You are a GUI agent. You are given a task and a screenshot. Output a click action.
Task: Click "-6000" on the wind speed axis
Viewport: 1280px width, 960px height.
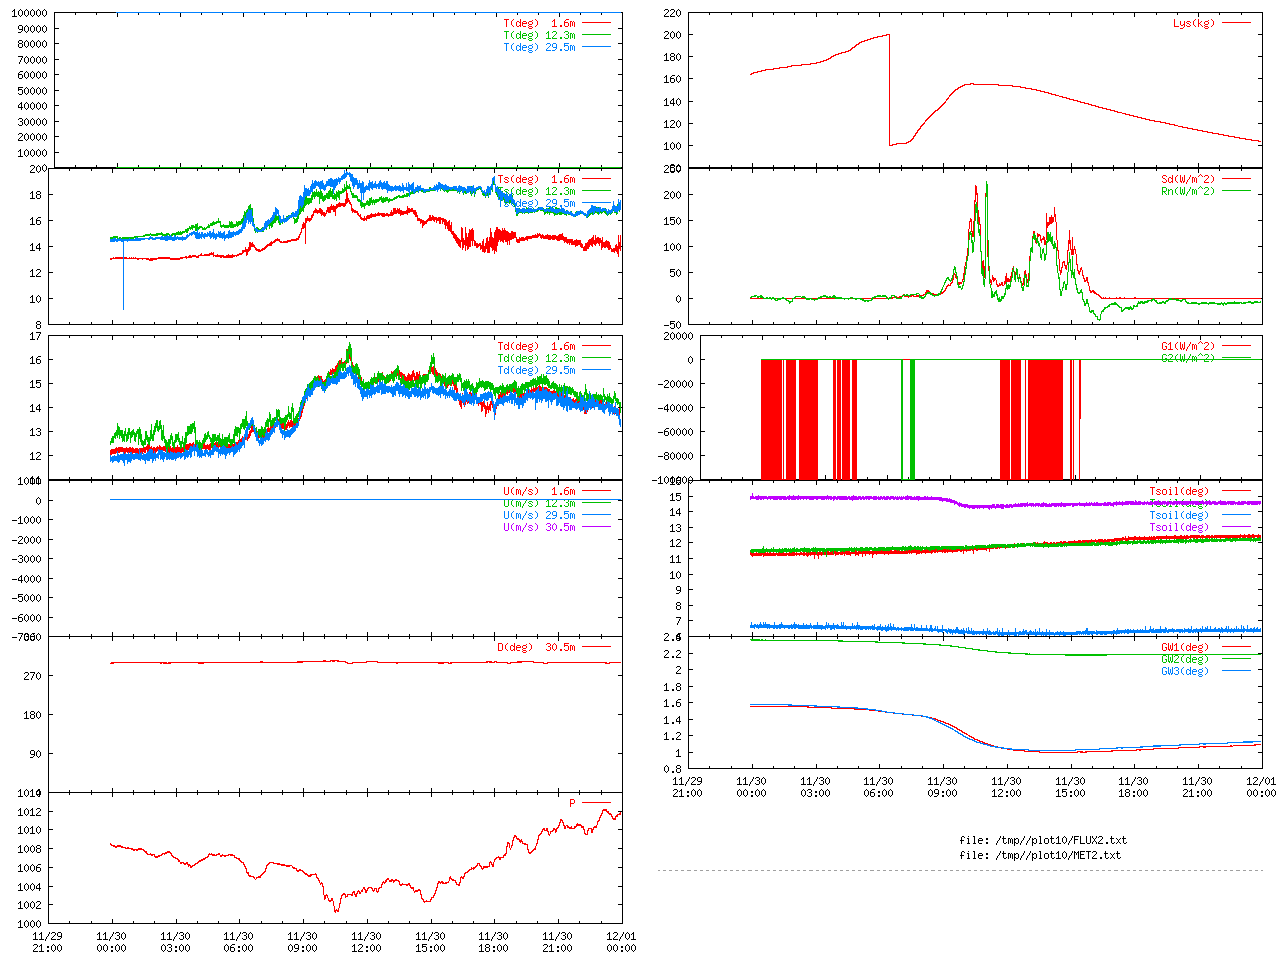[x=26, y=618]
